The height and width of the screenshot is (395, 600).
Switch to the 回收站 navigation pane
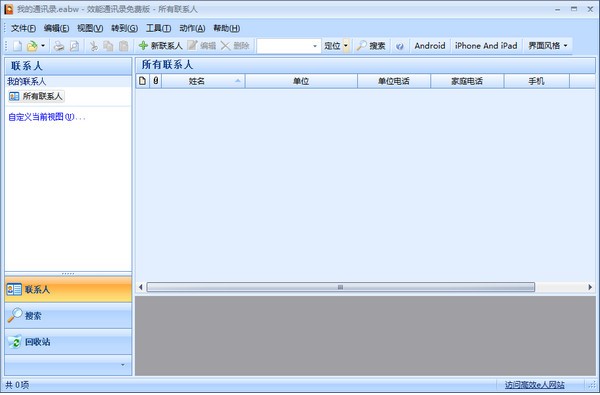[x=68, y=342]
